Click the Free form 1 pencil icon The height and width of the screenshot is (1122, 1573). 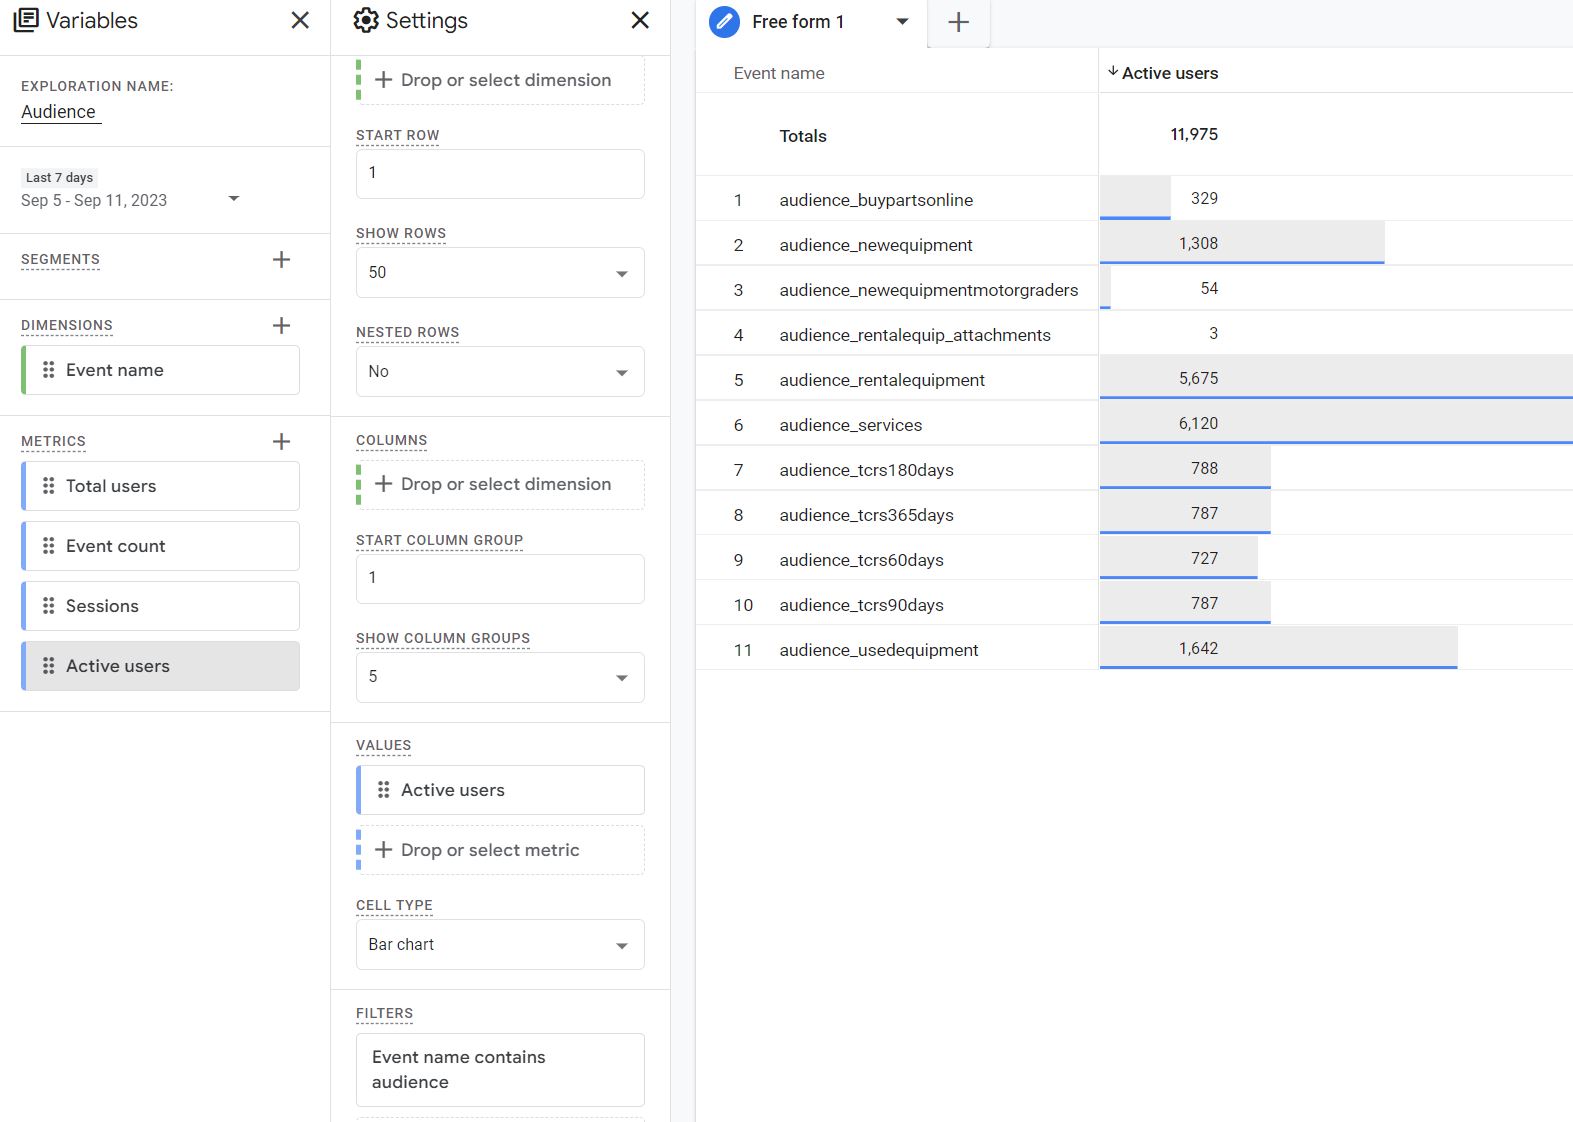coord(724,22)
